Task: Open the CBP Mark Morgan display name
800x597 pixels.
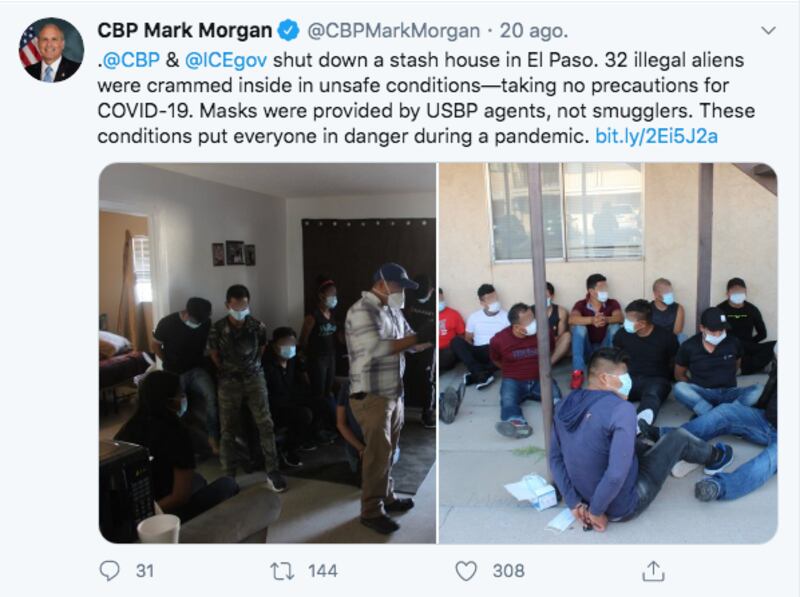Action: tap(185, 31)
